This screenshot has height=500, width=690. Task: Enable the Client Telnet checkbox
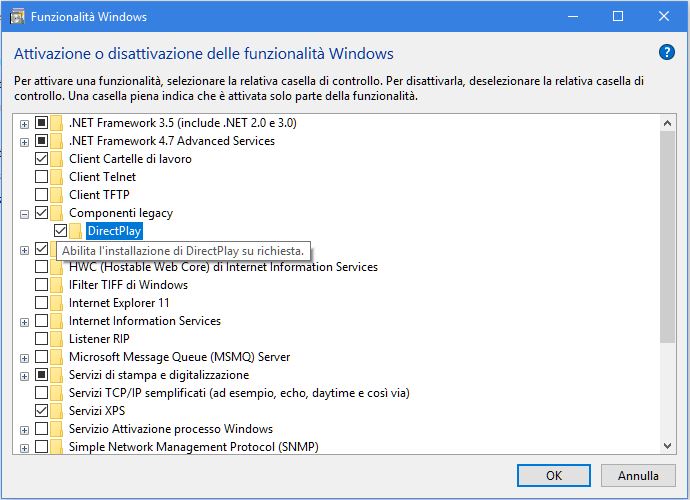(x=41, y=177)
